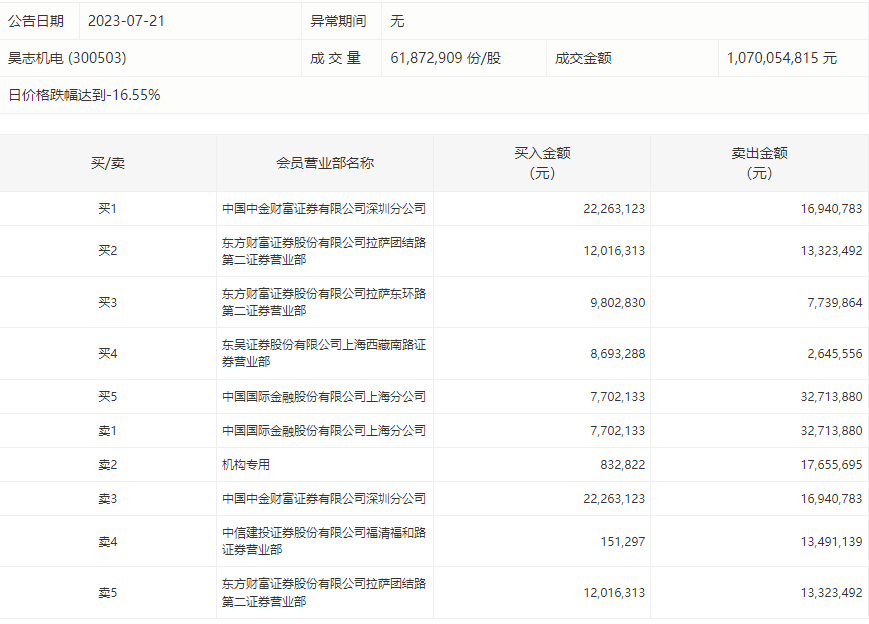
Task: Select 卖1 中国国际金融上海分公司 entry
Action: point(324,430)
